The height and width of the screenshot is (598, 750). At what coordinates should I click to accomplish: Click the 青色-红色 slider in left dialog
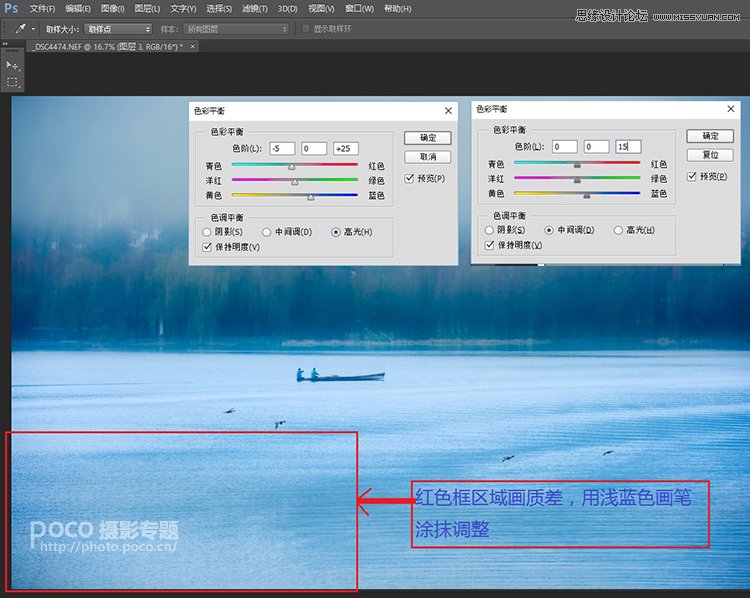tap(295, 165)
